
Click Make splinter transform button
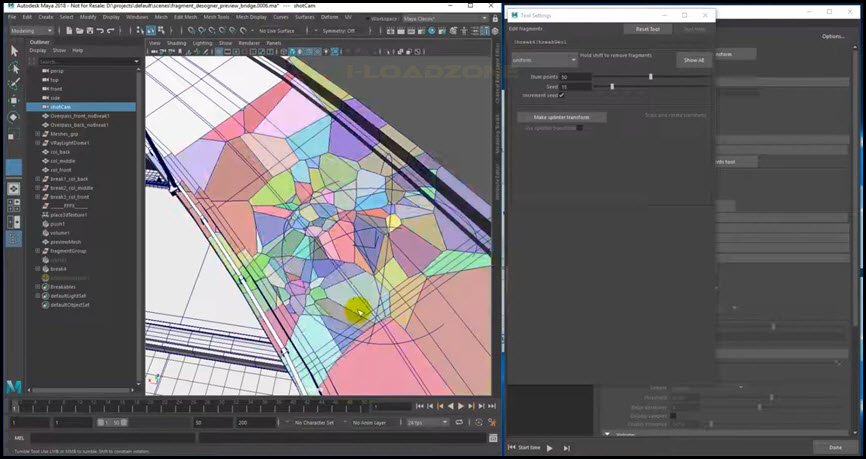[562, 117]
